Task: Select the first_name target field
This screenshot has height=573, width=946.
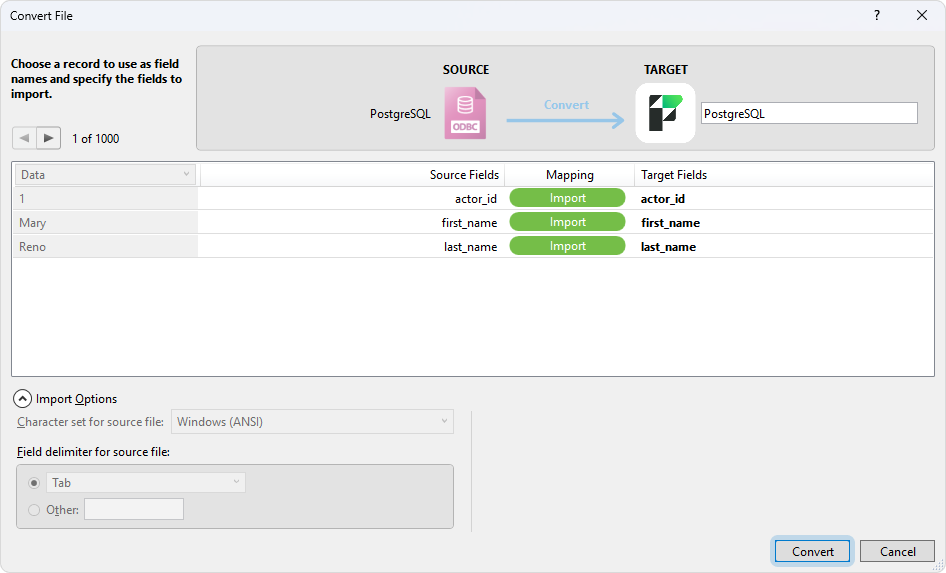Action: tap(670, 223)
